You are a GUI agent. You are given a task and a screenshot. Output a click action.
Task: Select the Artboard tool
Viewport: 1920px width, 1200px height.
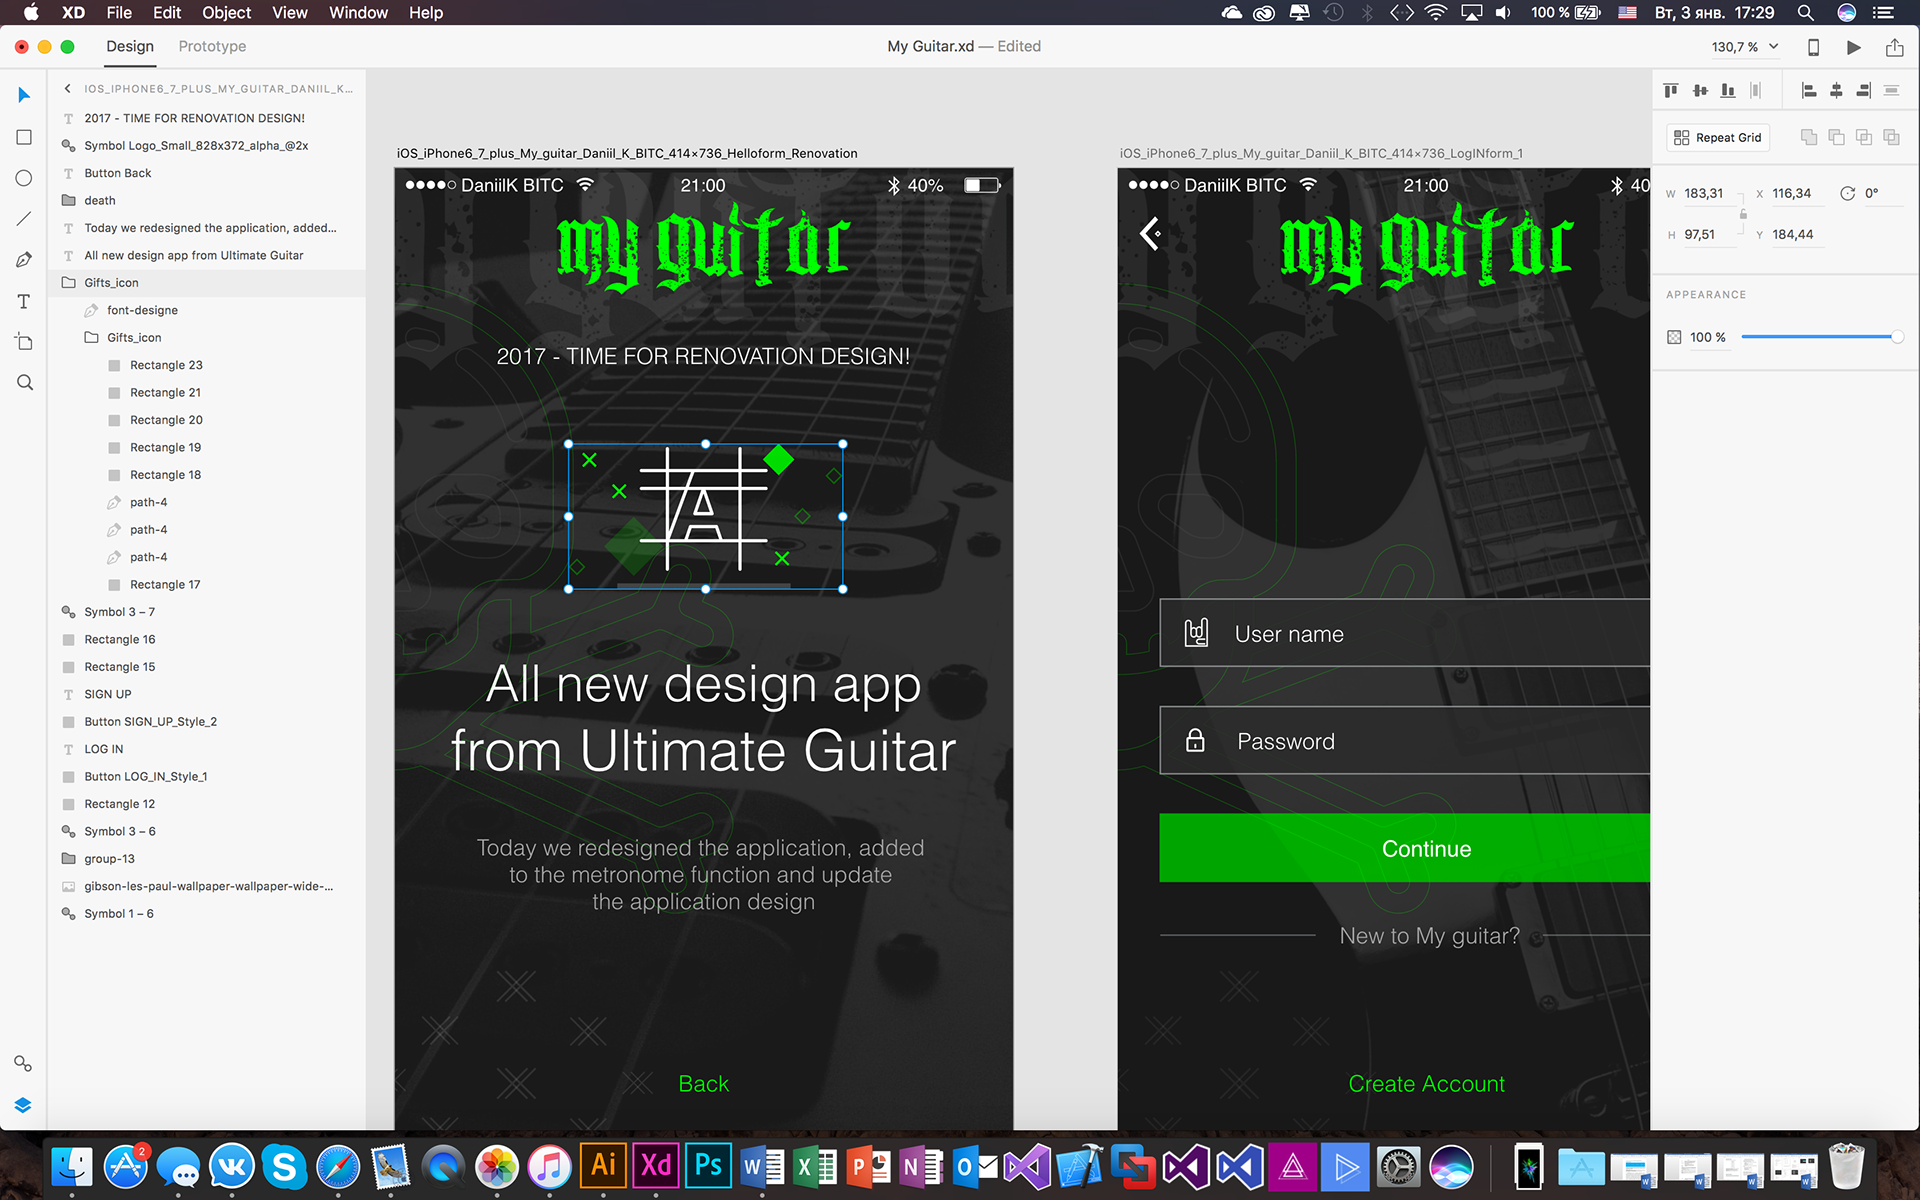pyautogui.click(x=24, y=342)
